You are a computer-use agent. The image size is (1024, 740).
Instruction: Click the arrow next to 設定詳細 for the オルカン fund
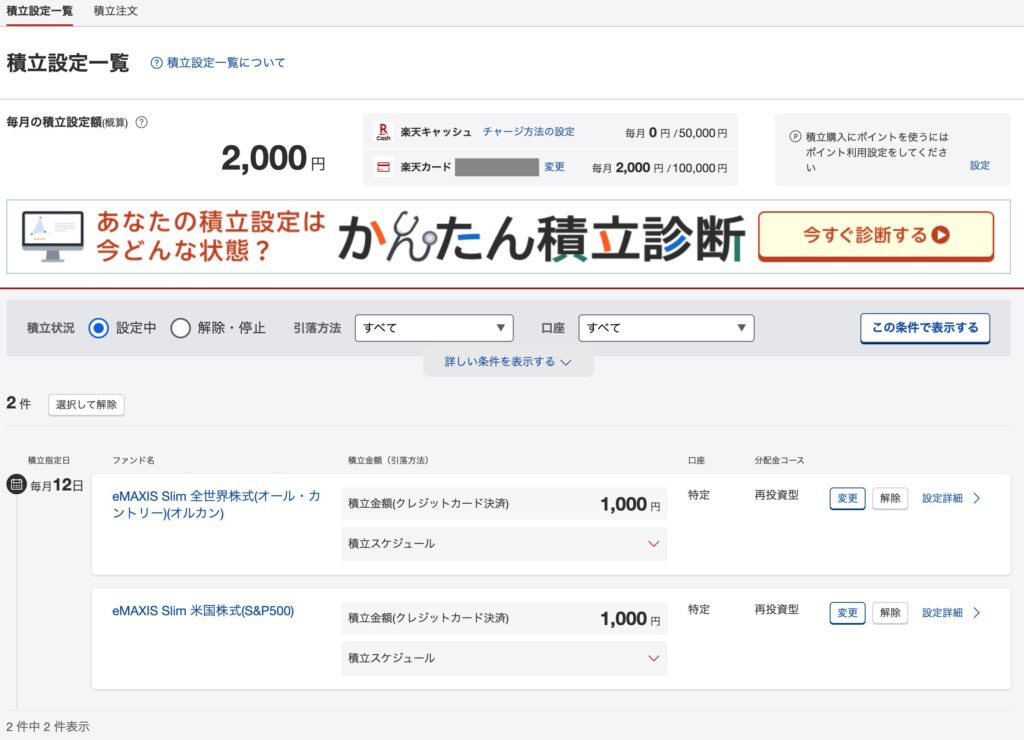coord(977,498)
